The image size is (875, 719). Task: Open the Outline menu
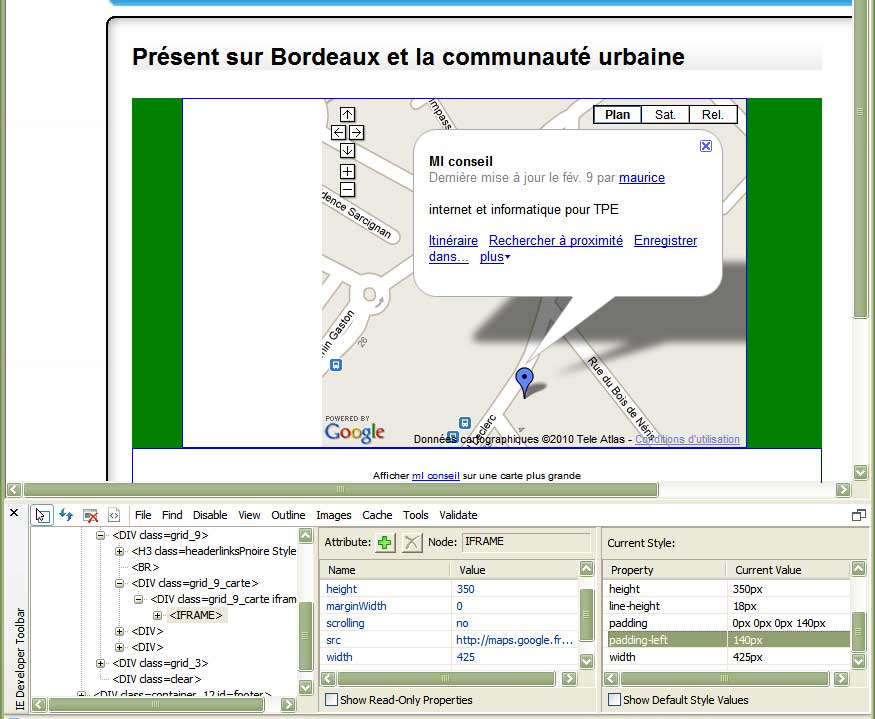click(x=288, y=515)
